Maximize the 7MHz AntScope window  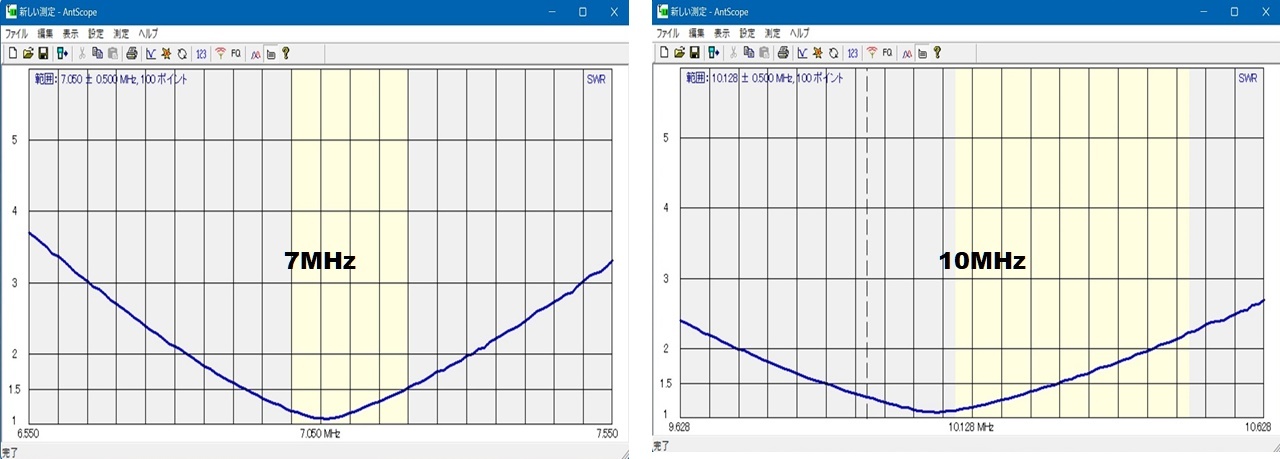(x=583, y=12)
